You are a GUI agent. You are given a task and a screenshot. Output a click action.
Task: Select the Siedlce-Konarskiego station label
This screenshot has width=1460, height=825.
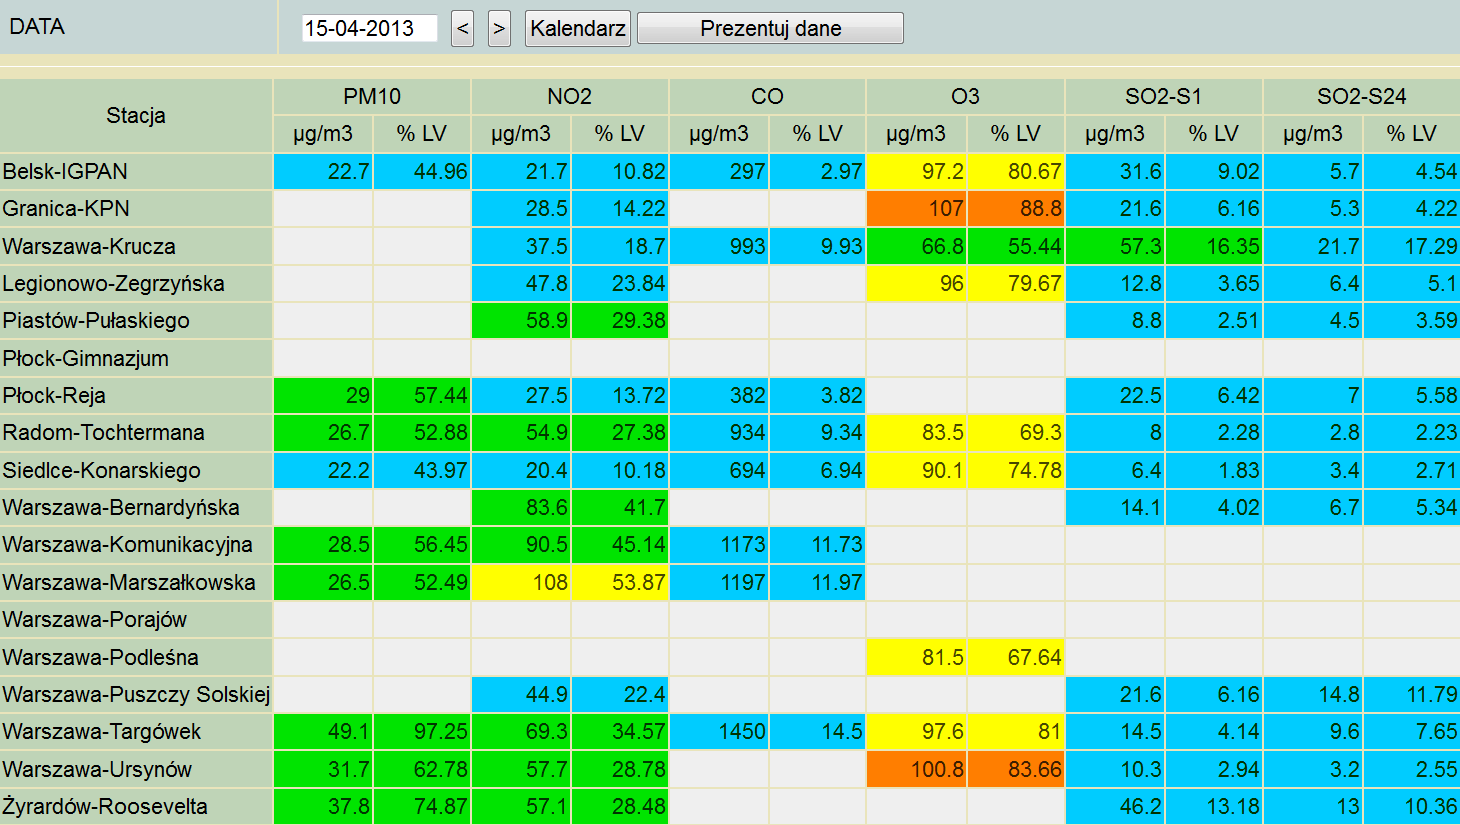point(136,470)
